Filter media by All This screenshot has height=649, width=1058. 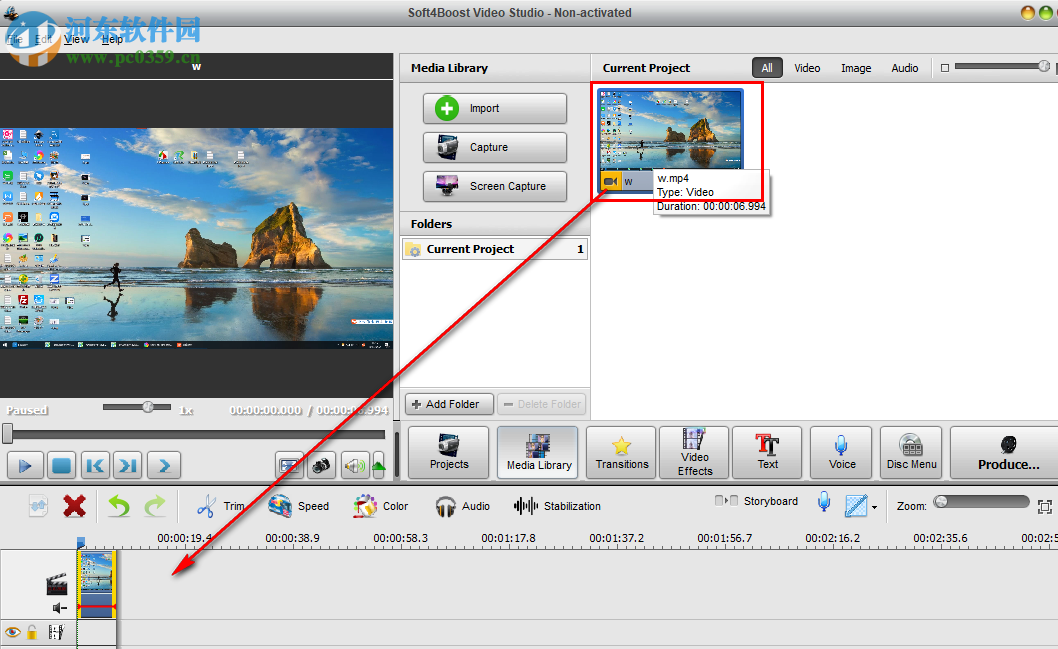[767, 68]
